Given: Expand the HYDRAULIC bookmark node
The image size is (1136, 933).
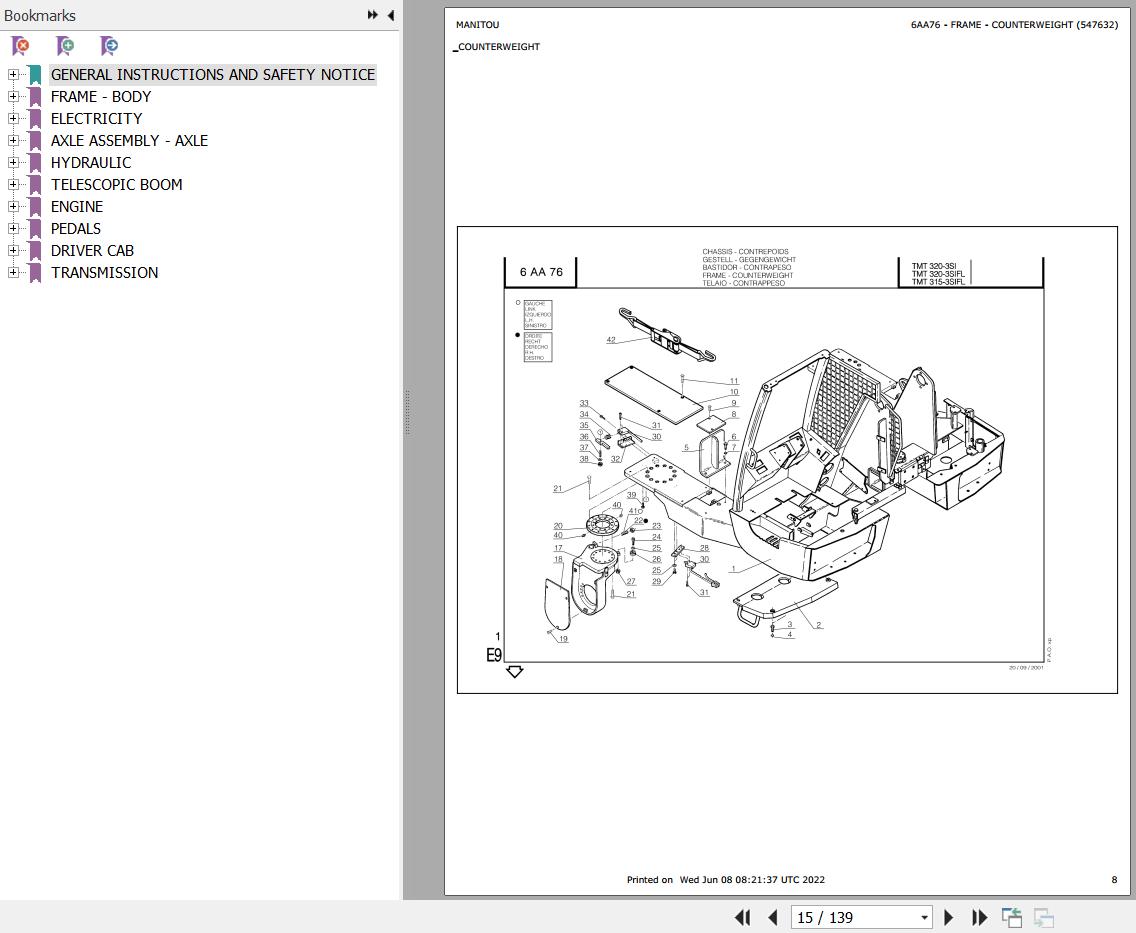Looking at the screenshot, I should point(13,162).
